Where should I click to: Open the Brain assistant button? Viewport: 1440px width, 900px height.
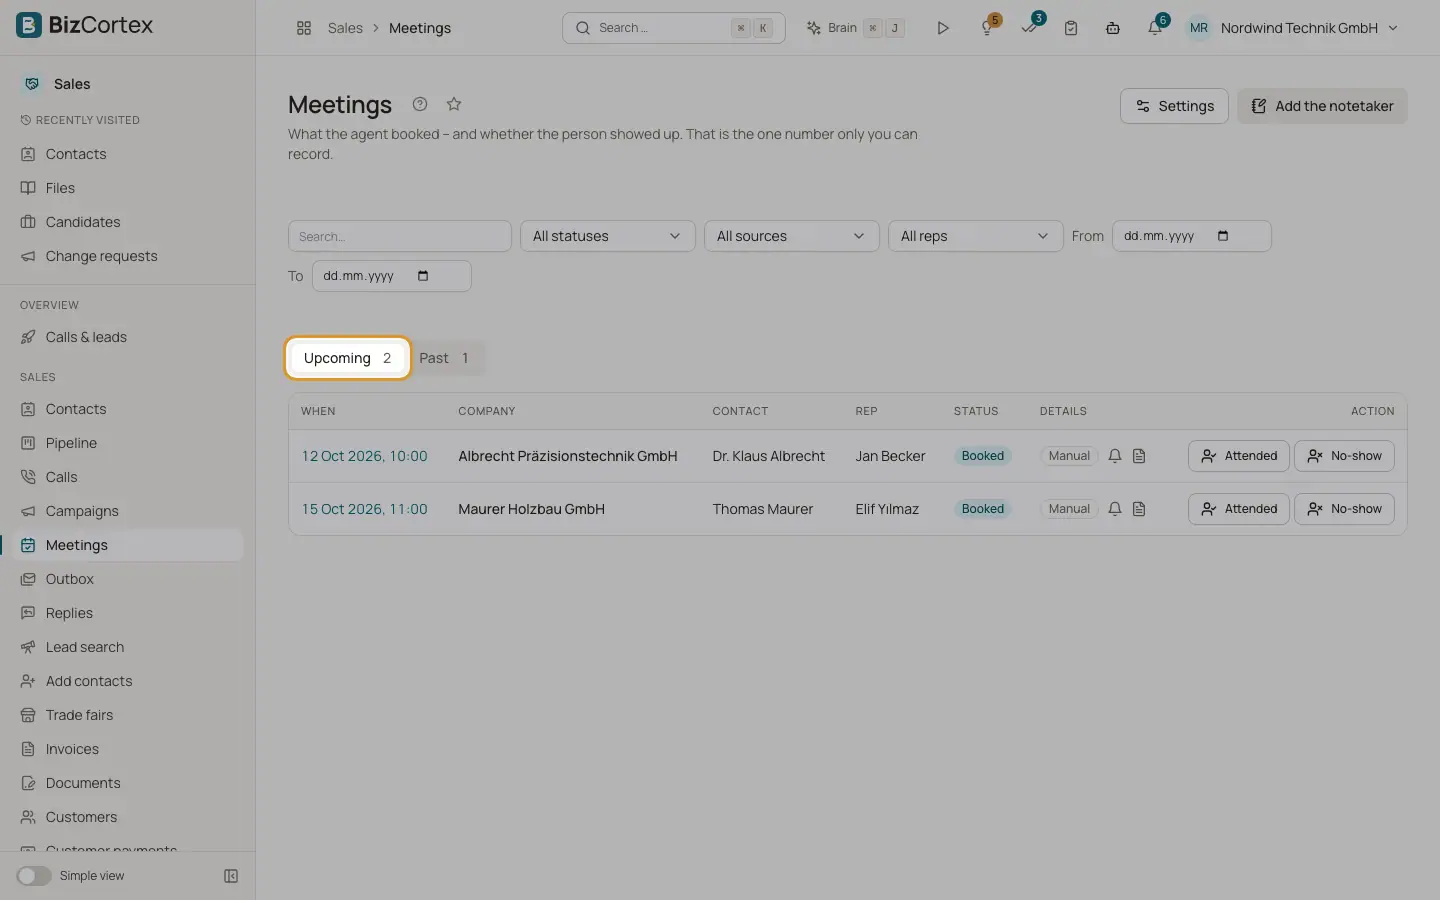(856, 28)
